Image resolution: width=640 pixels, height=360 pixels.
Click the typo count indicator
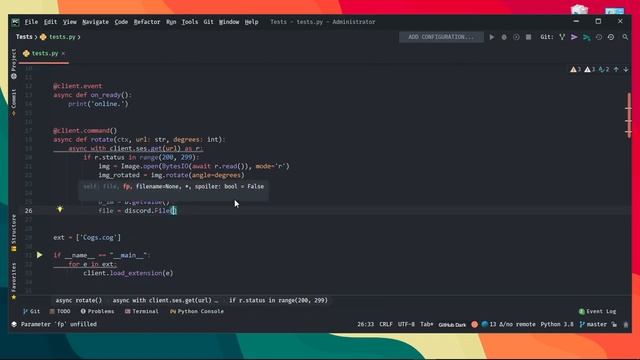(x=604, y=69)
